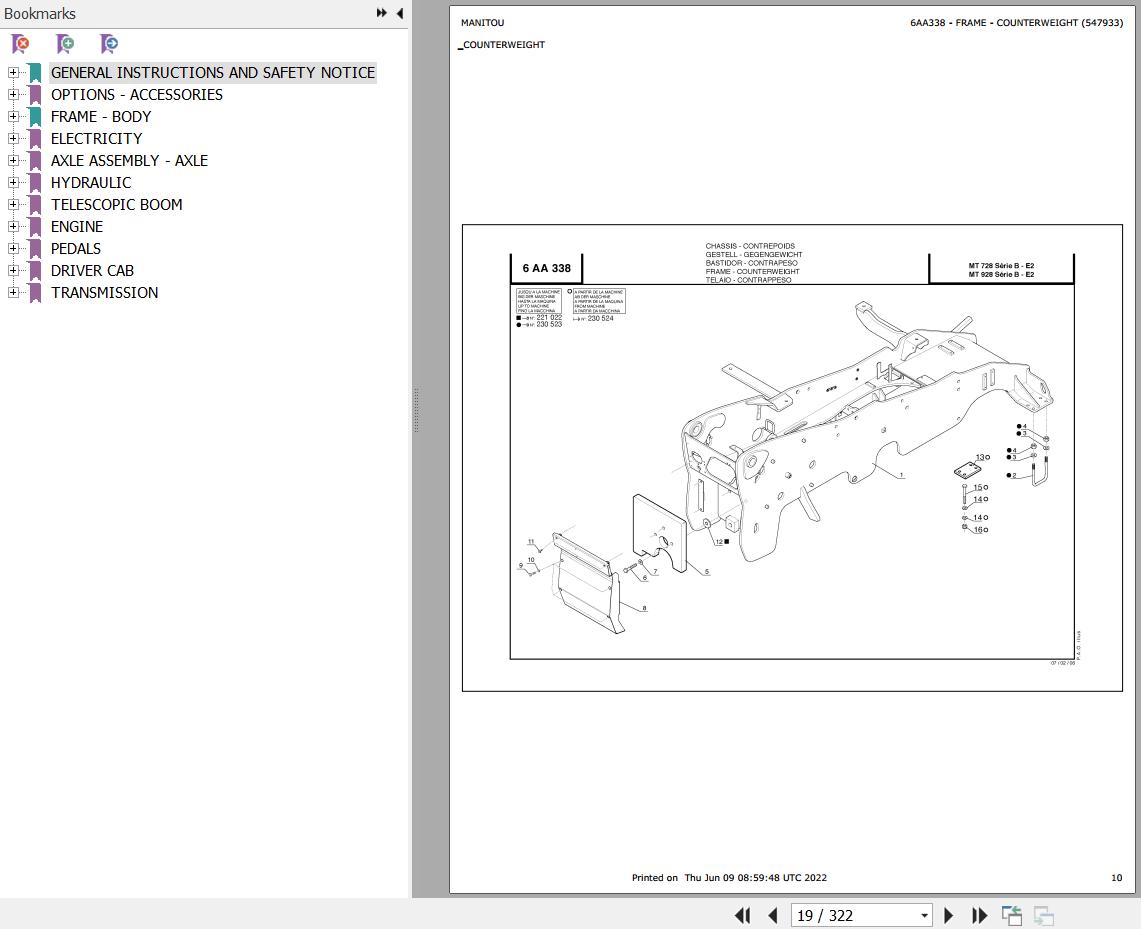Click the bookmark ribbon icon beside ENGINE
Image resolution: width=1141 pixels, height=929 pixels.
(x=34, y=226)
